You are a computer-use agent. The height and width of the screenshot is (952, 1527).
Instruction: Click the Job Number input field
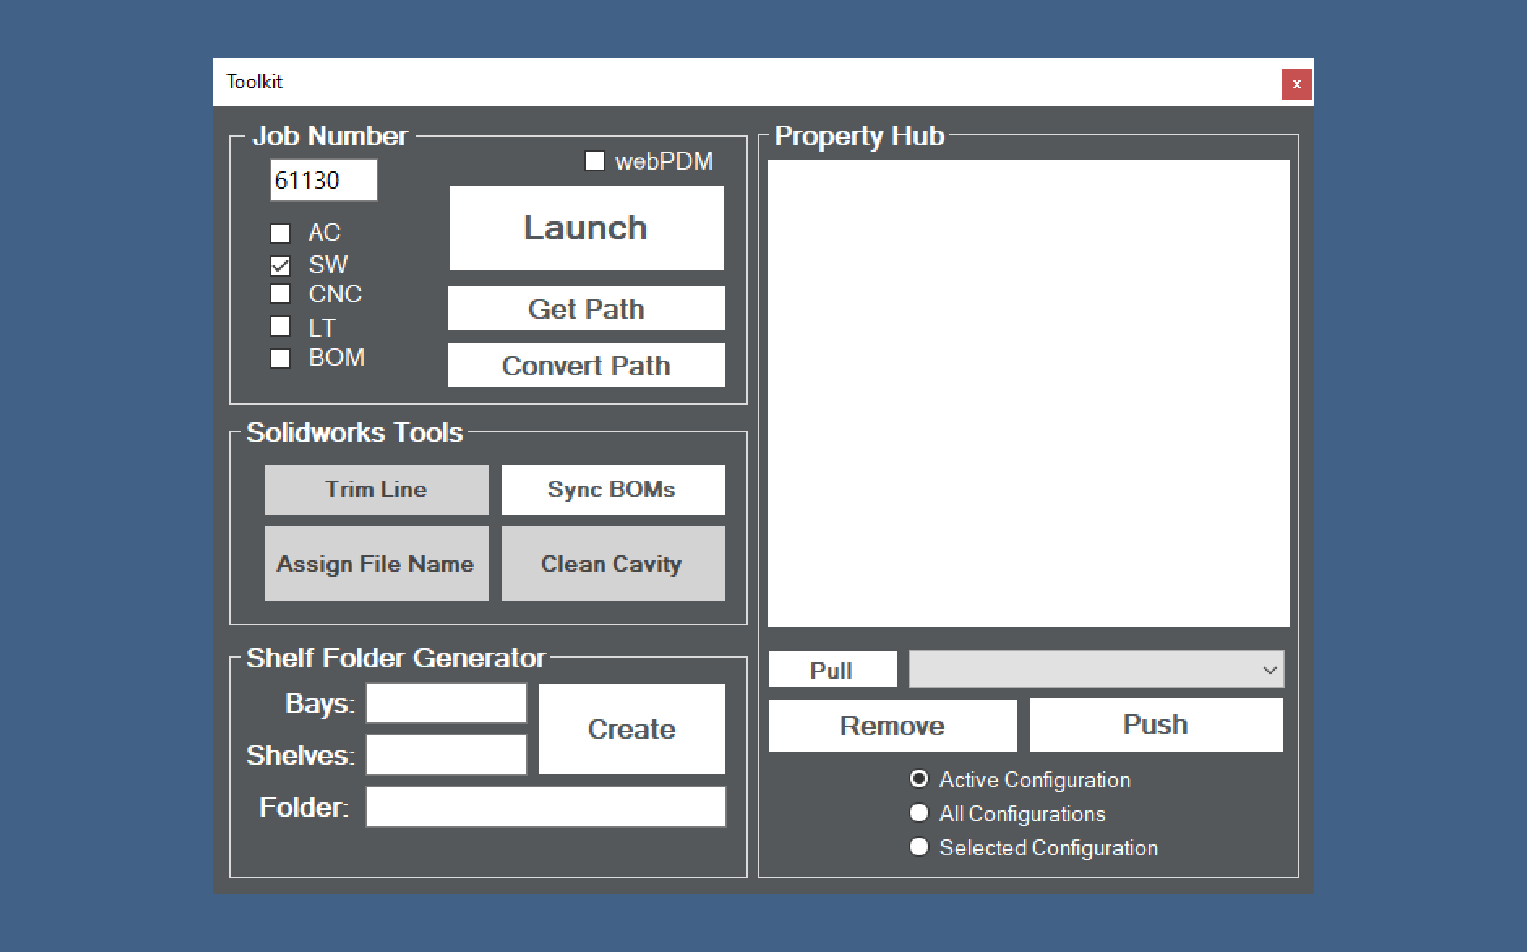(323, 180)
